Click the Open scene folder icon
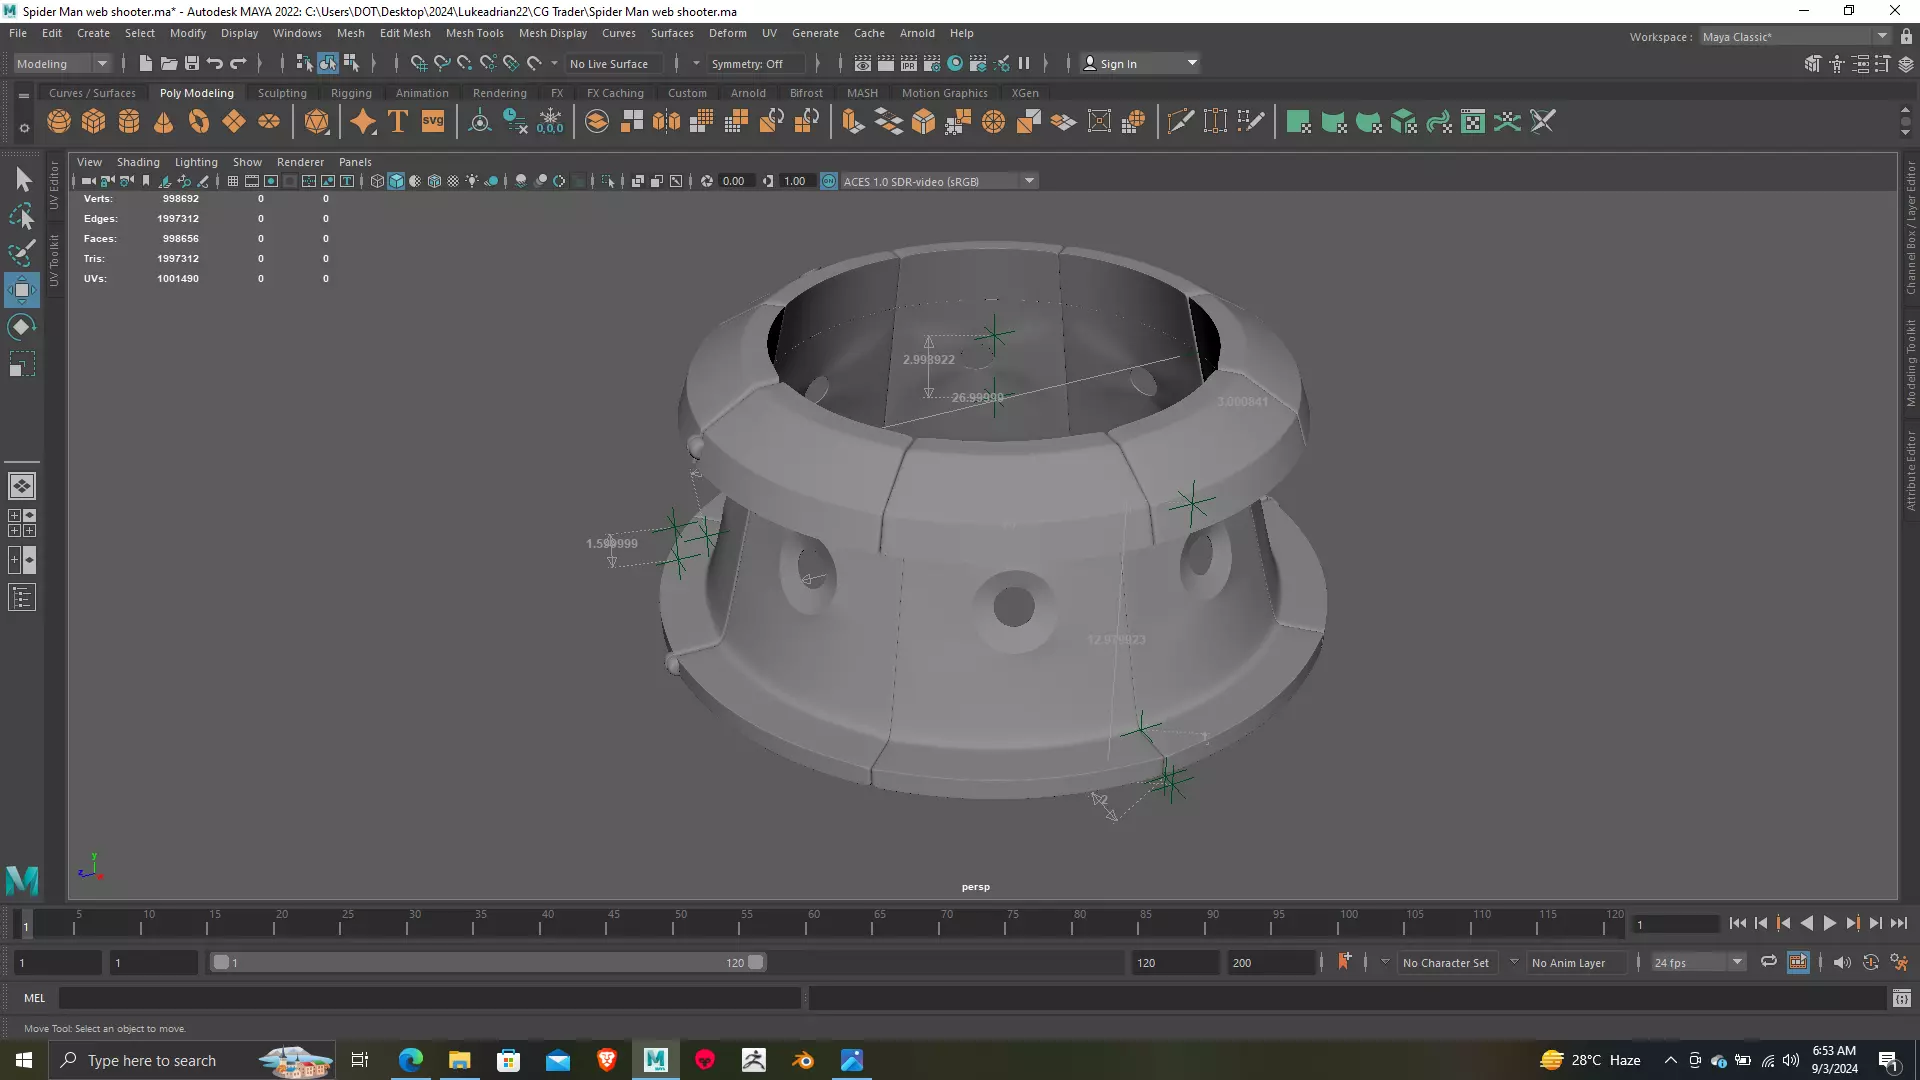The image size is (1920, 1080). tap(169, 63)
